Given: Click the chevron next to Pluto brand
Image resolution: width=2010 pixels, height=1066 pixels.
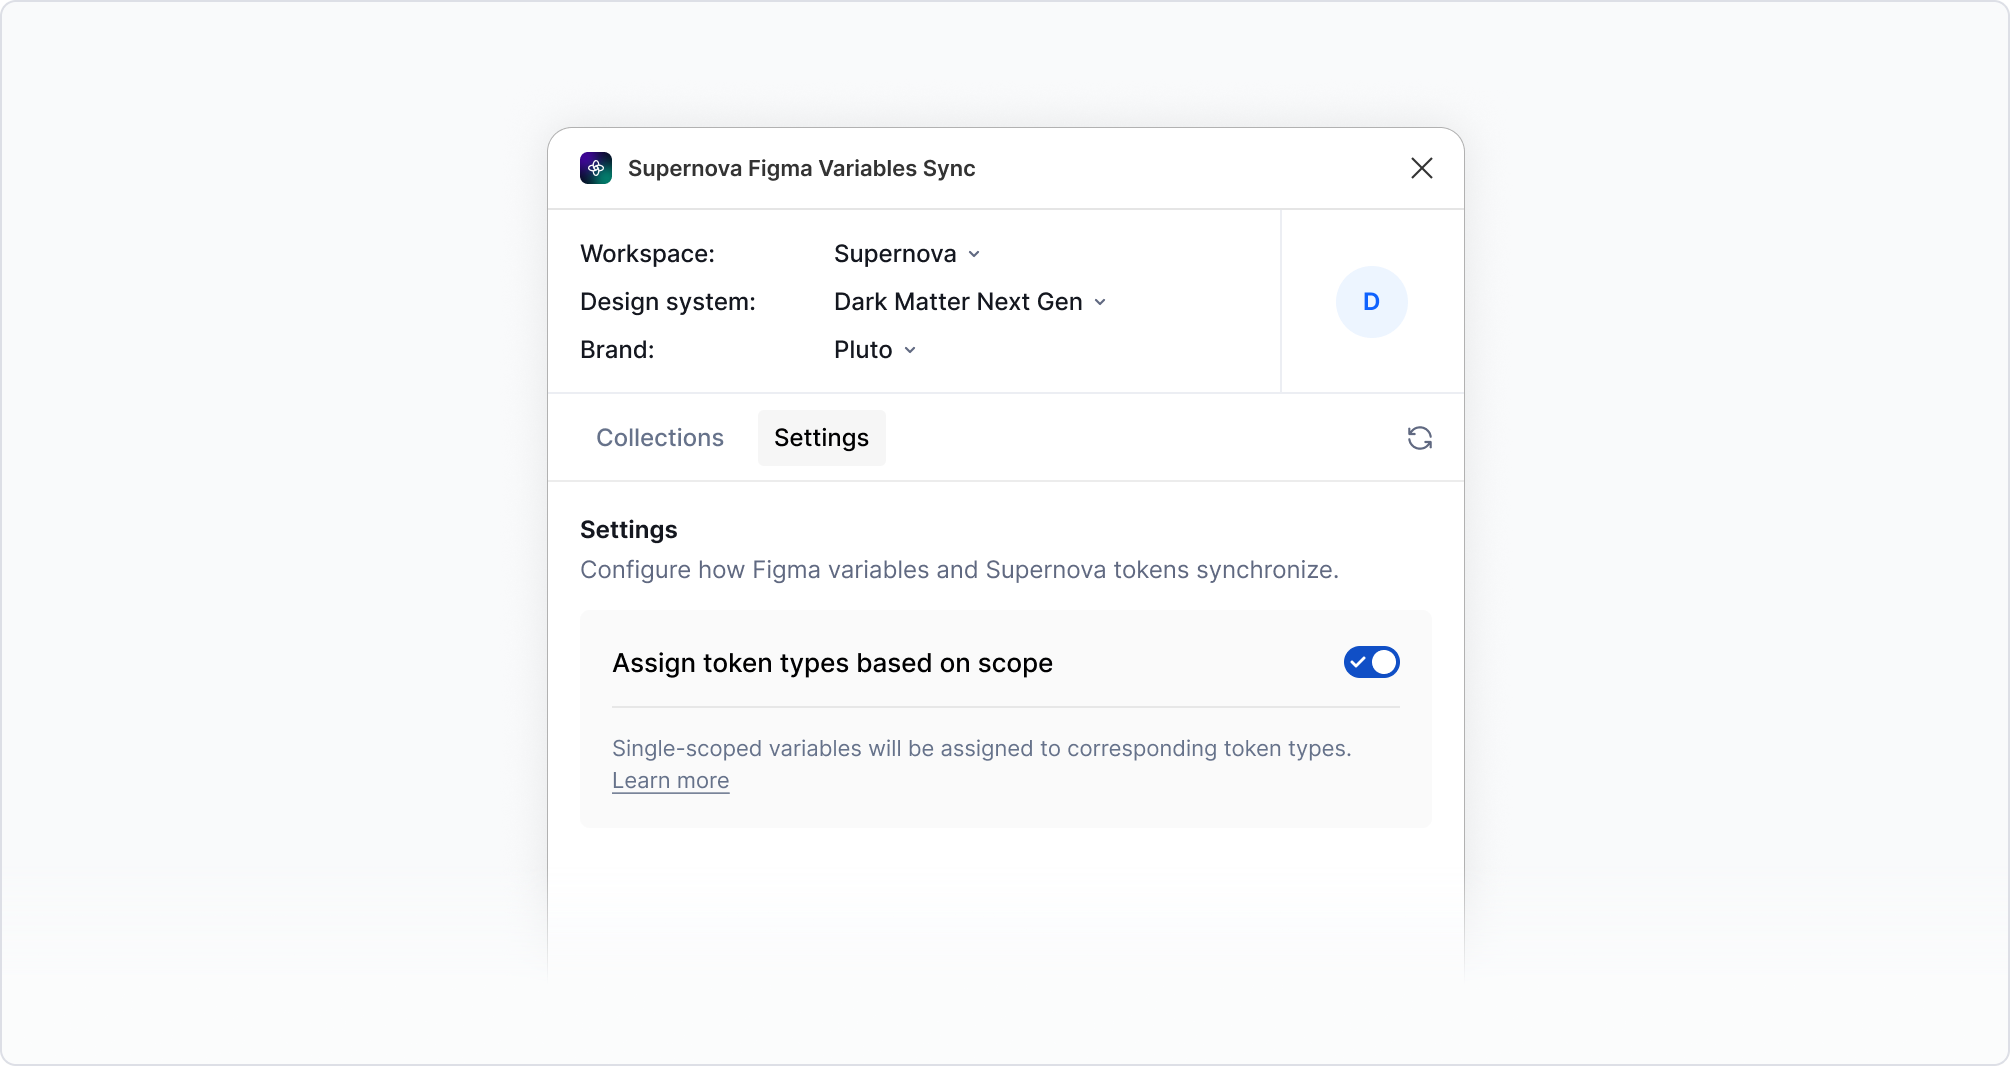Looking at the screenshot, I should pyautogui.click(x=910, y=350).
